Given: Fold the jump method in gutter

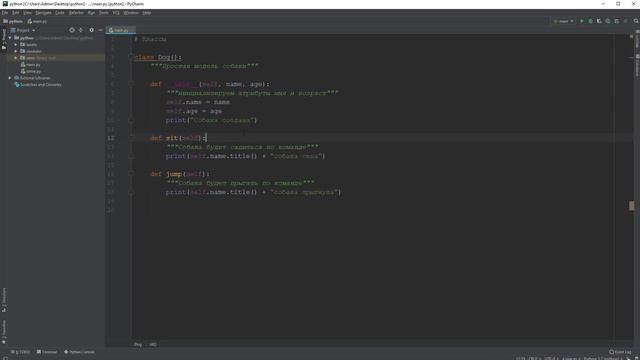Looking at the screenshot, I should coord(131,174).
